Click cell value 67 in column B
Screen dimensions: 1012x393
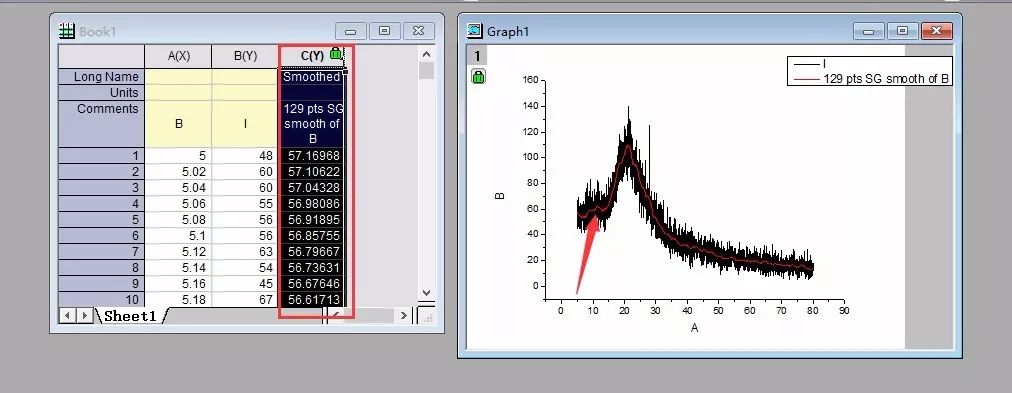pos(245,299)
